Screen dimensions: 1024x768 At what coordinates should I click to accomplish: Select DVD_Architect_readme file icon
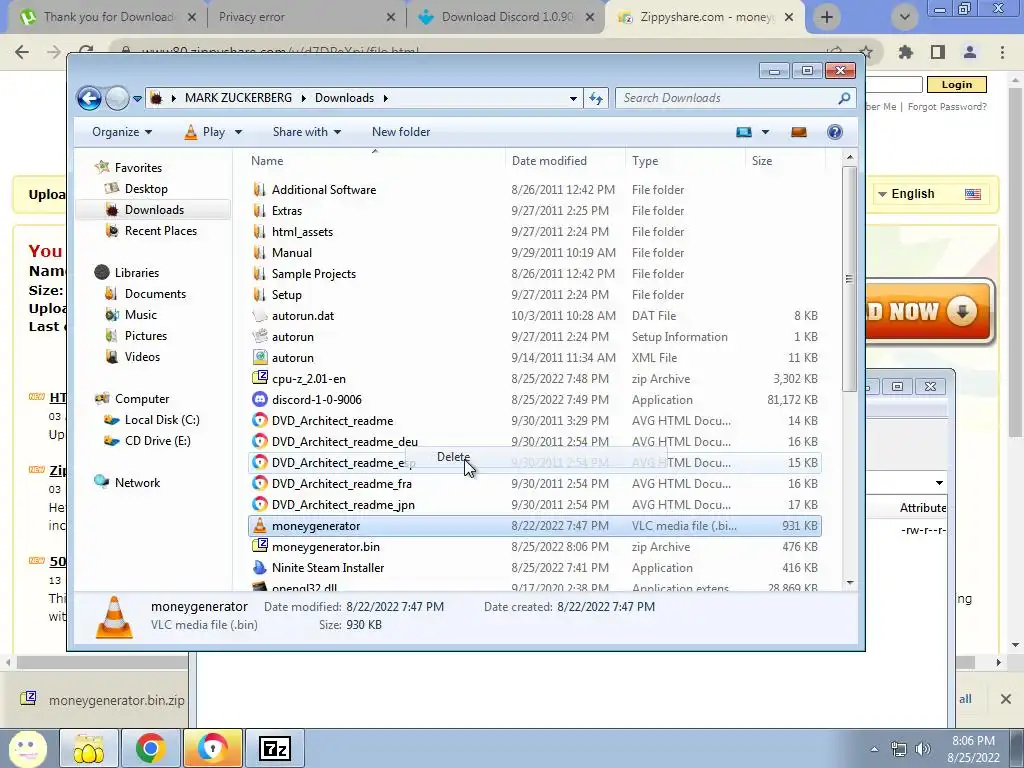[260, 421]
